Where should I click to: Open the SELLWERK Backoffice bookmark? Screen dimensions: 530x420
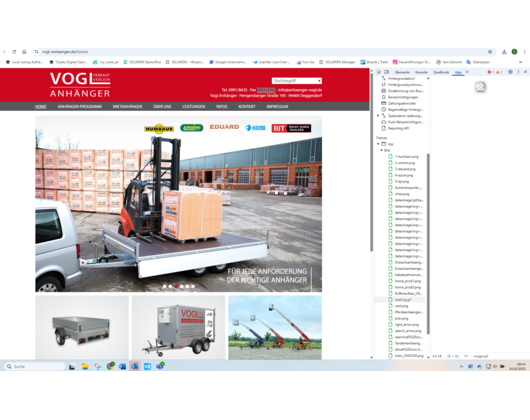tap(142, 62)
